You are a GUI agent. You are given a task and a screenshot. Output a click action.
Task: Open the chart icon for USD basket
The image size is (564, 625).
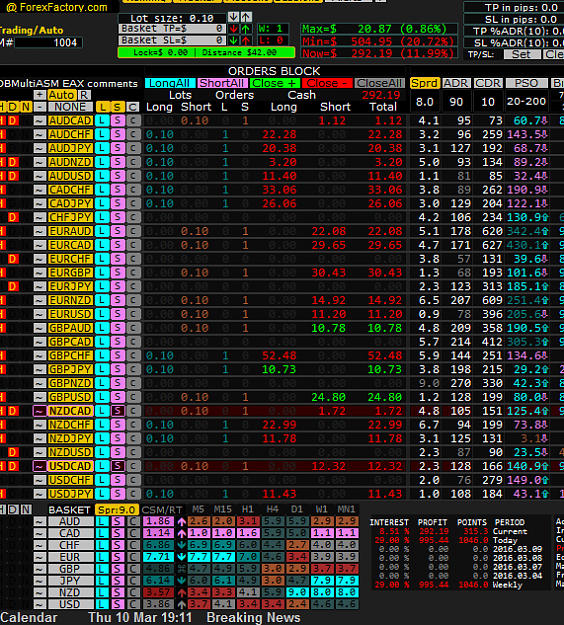pyautogui.click(x=39, y=604)
